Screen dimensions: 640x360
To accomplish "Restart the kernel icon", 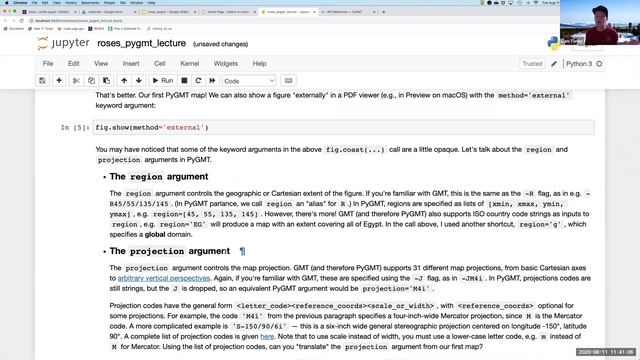I will tap(198, 81).
